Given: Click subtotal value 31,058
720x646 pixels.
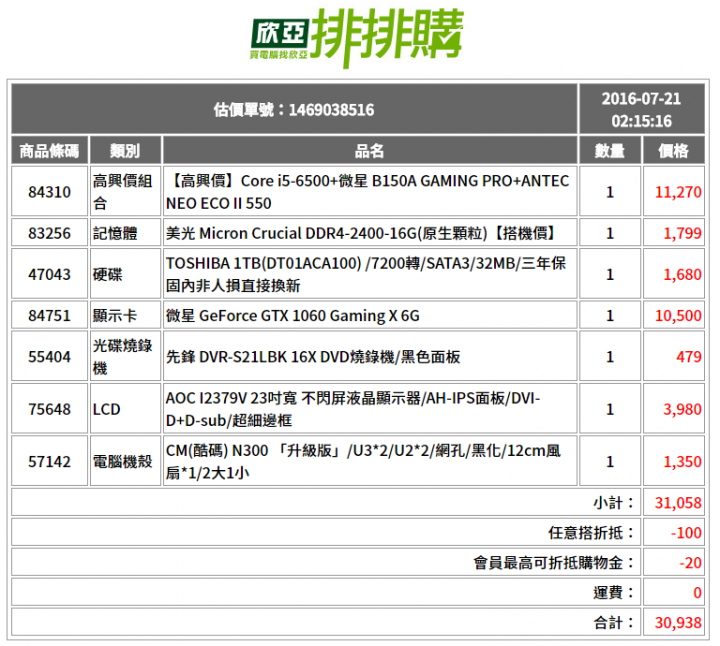Looking at the screenshot, I should click(x=678, y=502).
